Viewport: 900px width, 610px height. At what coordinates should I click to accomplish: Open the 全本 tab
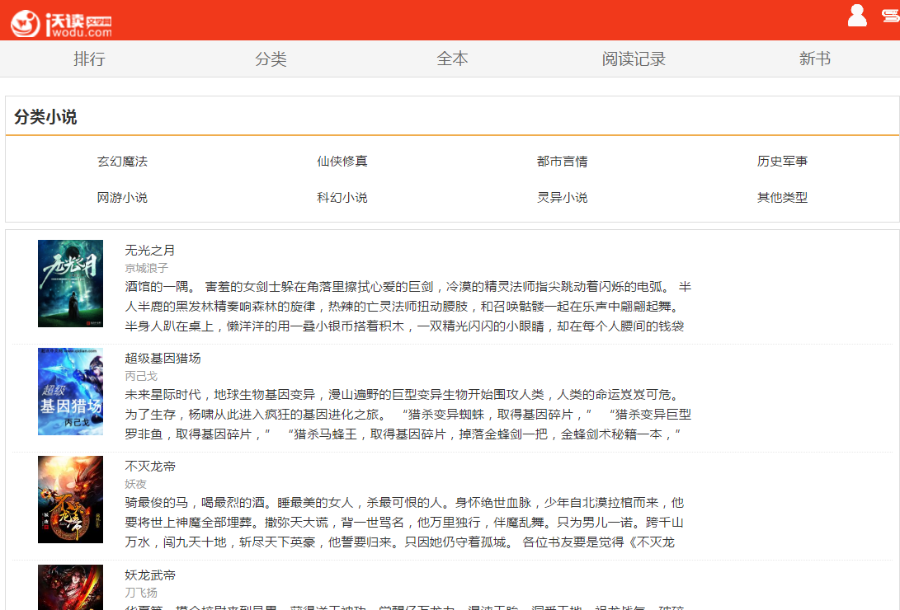[452, 59]
